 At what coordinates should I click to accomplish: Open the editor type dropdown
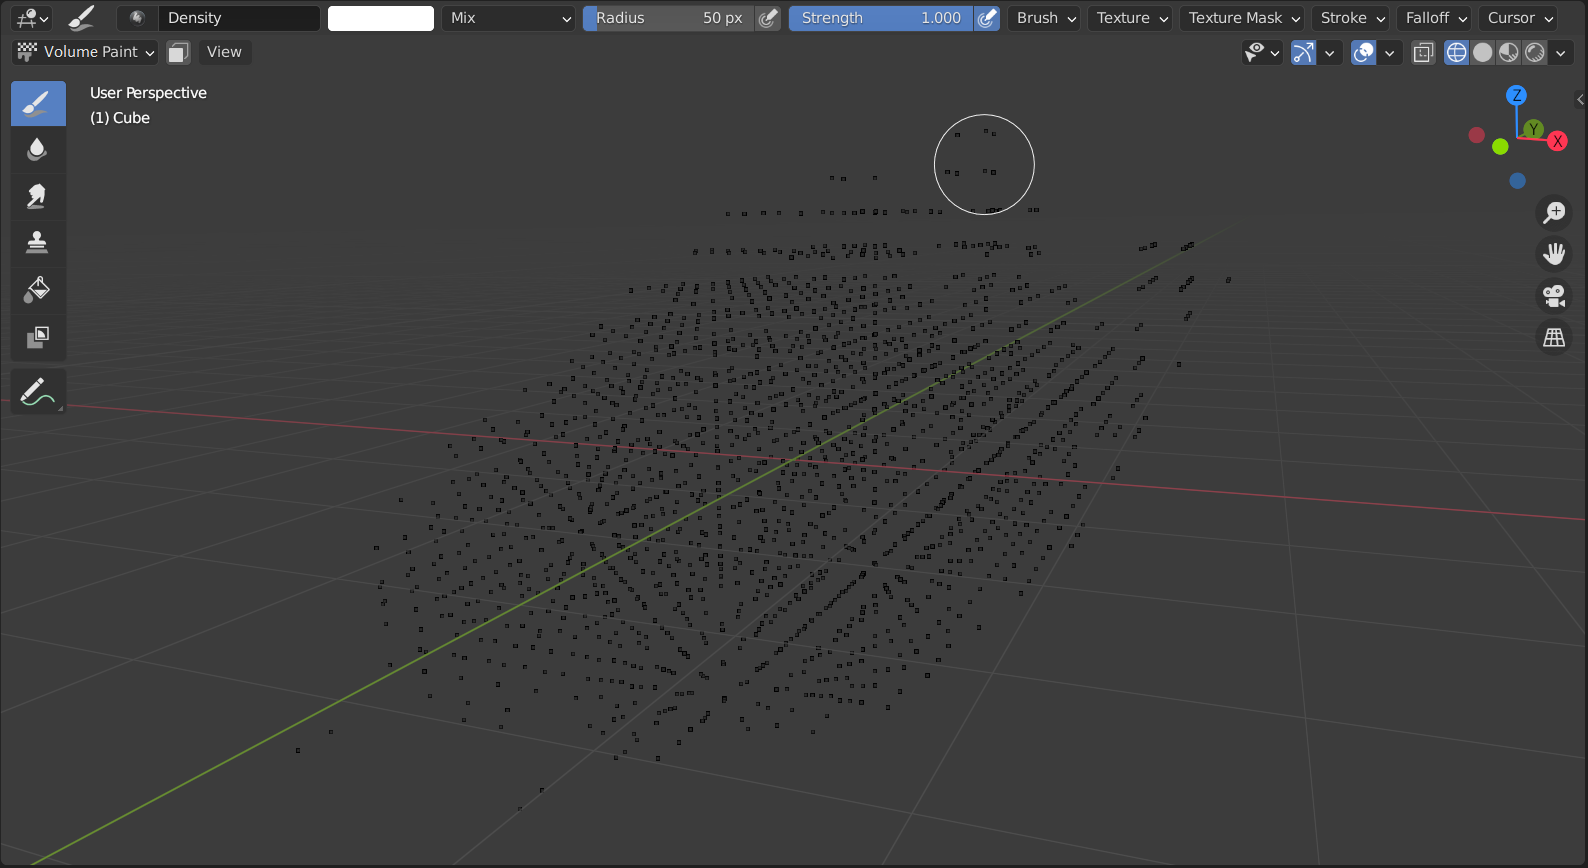click(33, 18)
